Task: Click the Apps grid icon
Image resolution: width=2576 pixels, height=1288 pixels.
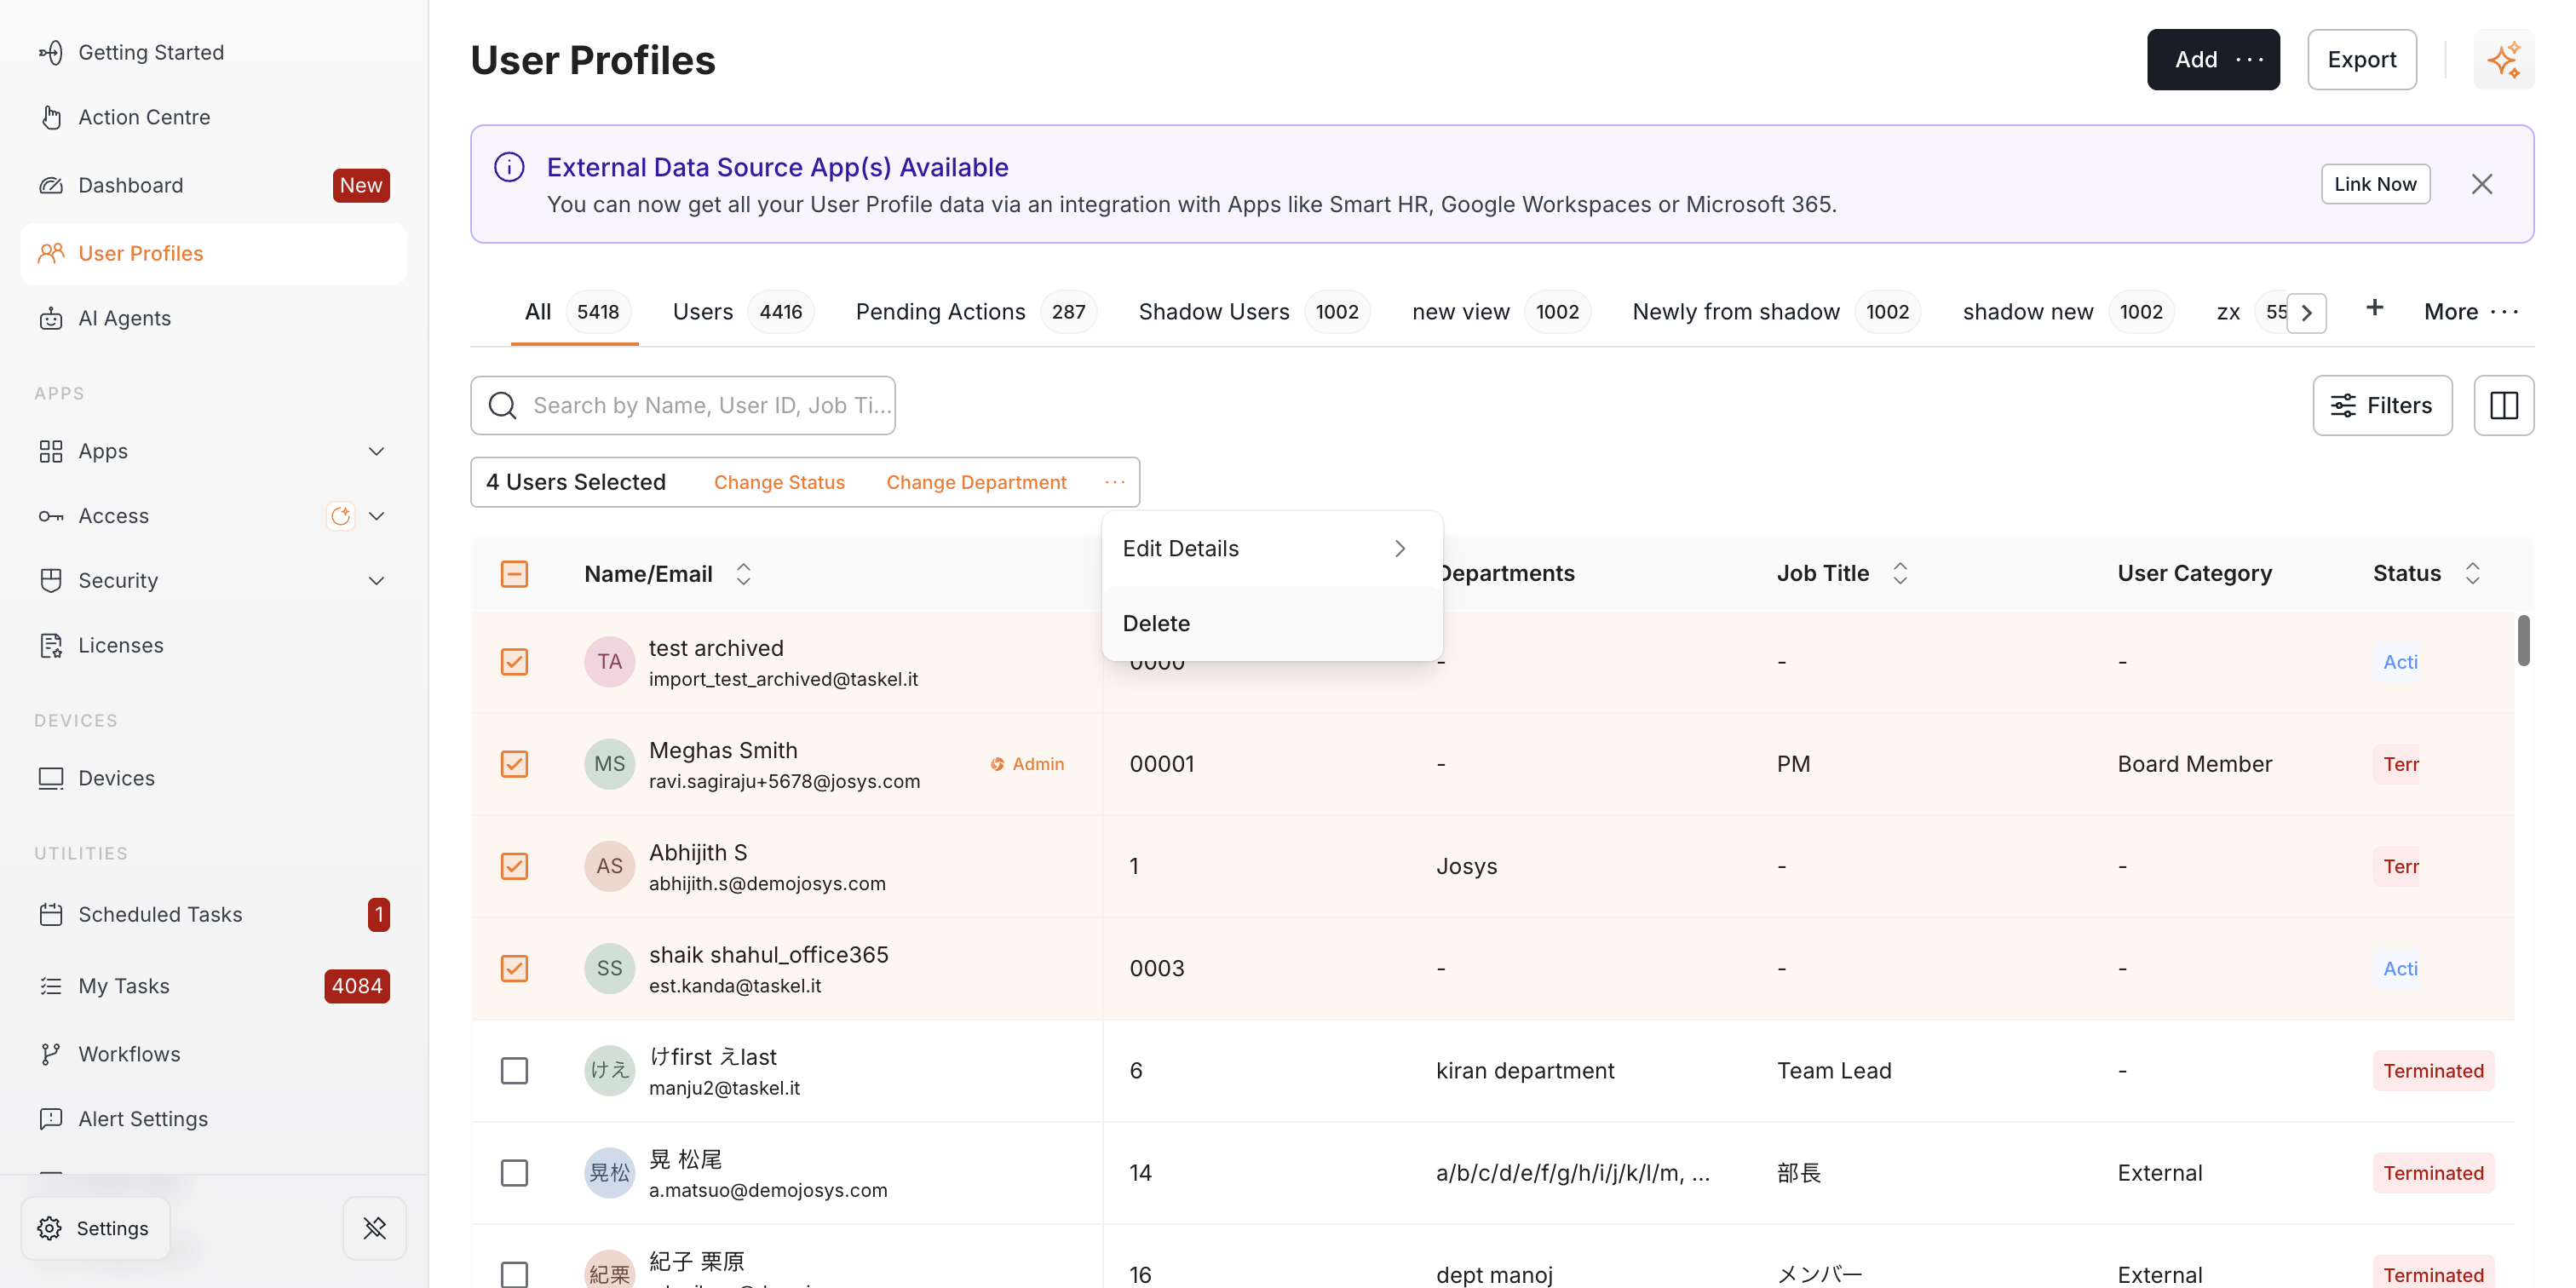Action: pyautogui.click(x=50, y=451)
